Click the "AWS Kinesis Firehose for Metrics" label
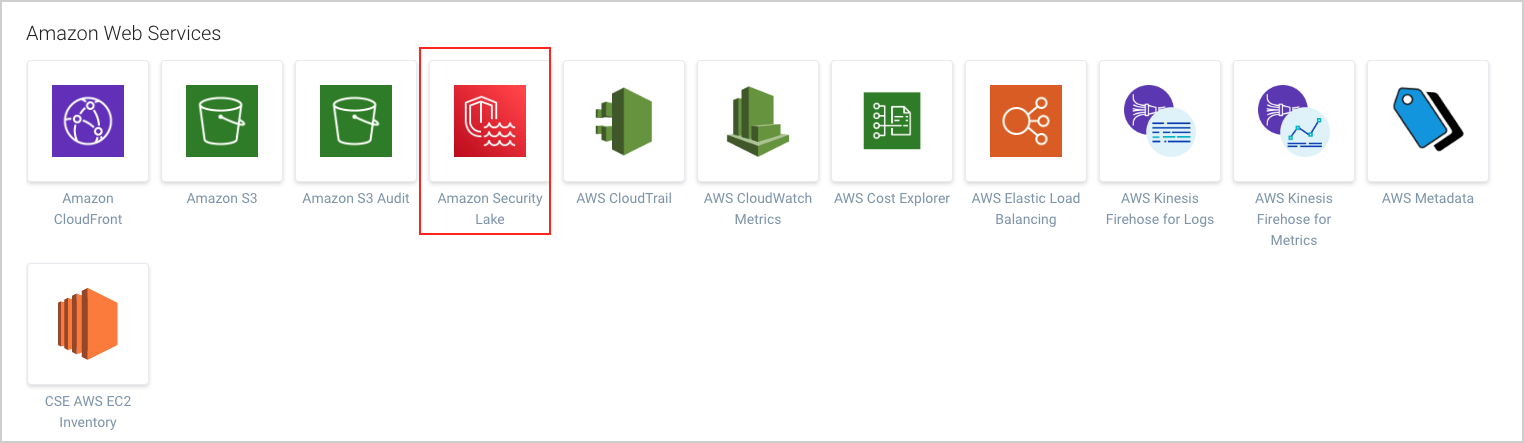This screenshot has width=1524, height=443. click(1294, 219)
